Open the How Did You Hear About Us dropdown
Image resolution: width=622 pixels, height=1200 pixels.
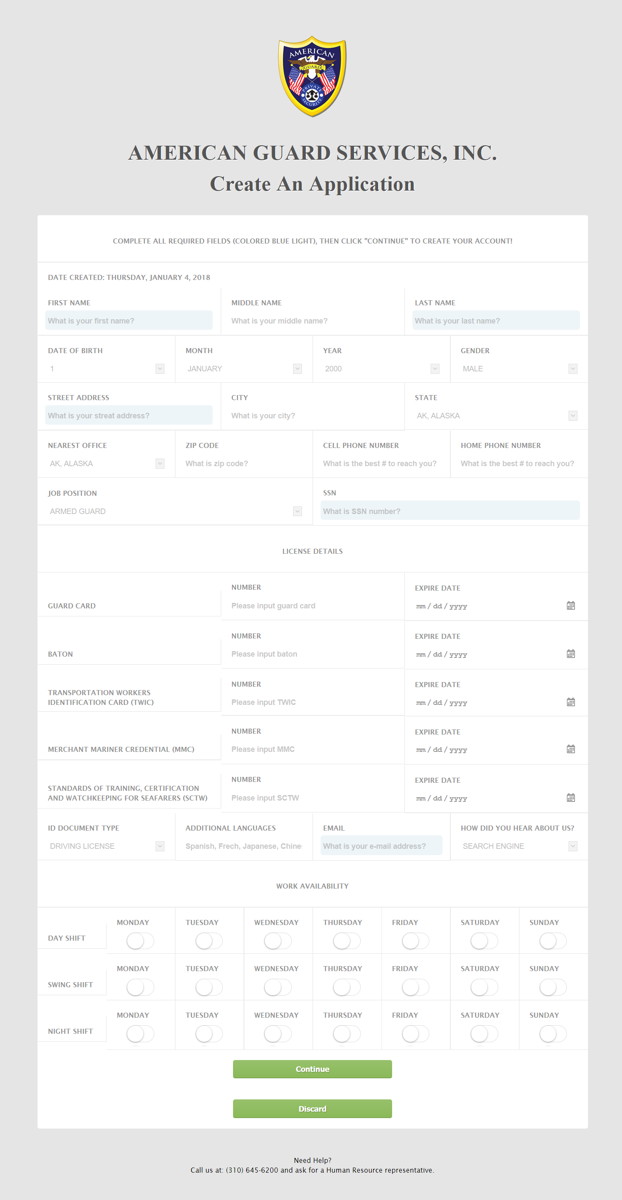pyautogui.click(x=519, y=846)
